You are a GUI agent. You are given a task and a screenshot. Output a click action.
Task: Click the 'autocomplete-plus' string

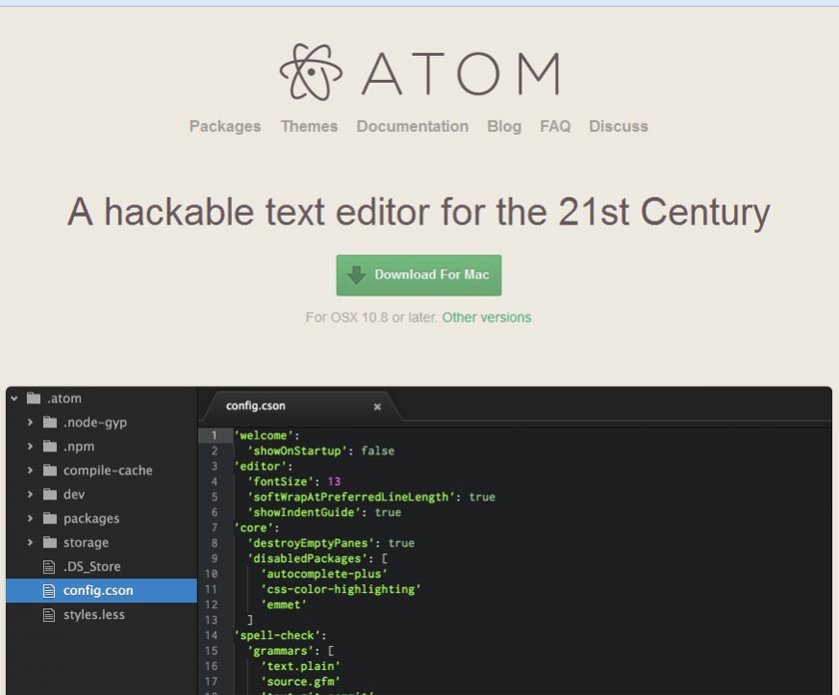click(324, 574)
